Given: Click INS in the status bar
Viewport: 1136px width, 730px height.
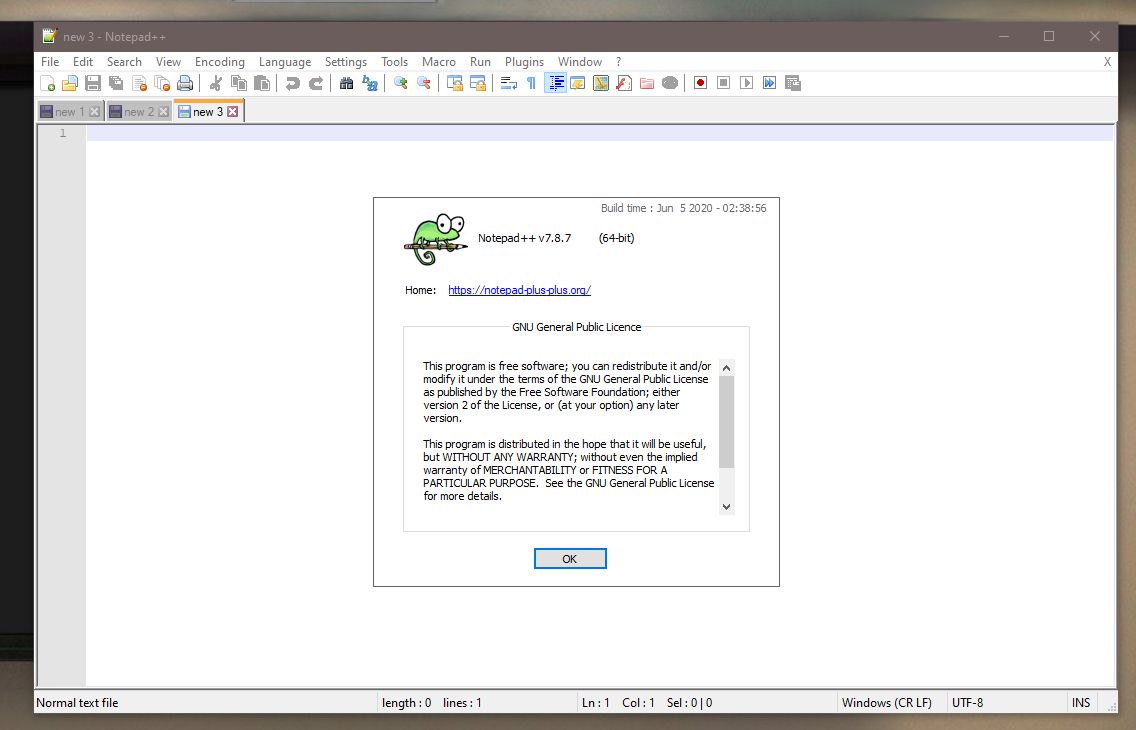Looking at the screenshot, I should click(1081, 702).
